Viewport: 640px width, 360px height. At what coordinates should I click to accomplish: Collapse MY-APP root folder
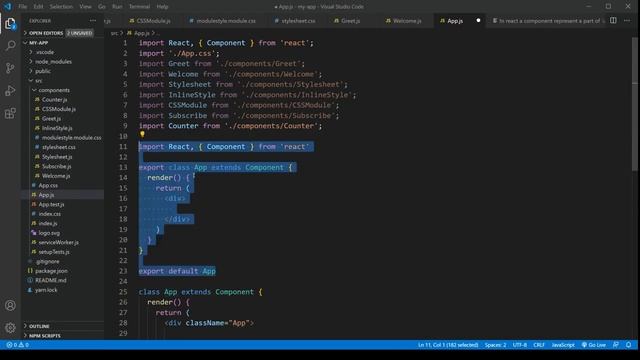click(62, 42)
